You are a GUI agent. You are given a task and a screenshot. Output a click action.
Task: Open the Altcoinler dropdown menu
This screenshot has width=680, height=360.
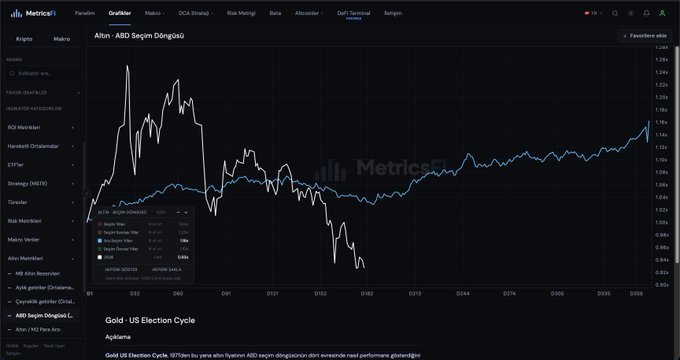click(309, 13)
